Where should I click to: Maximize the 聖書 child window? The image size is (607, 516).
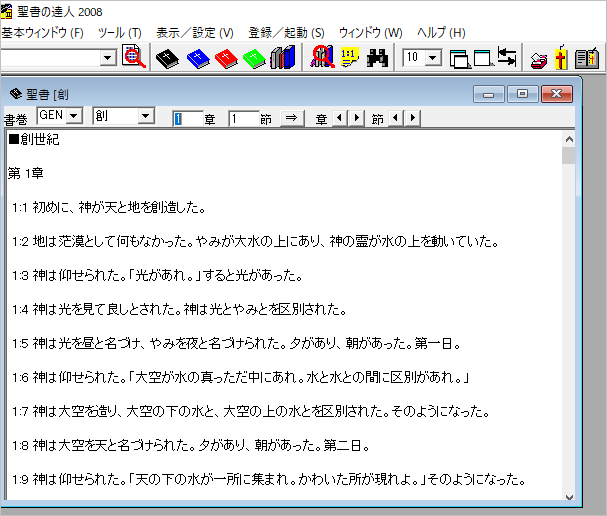522,94
